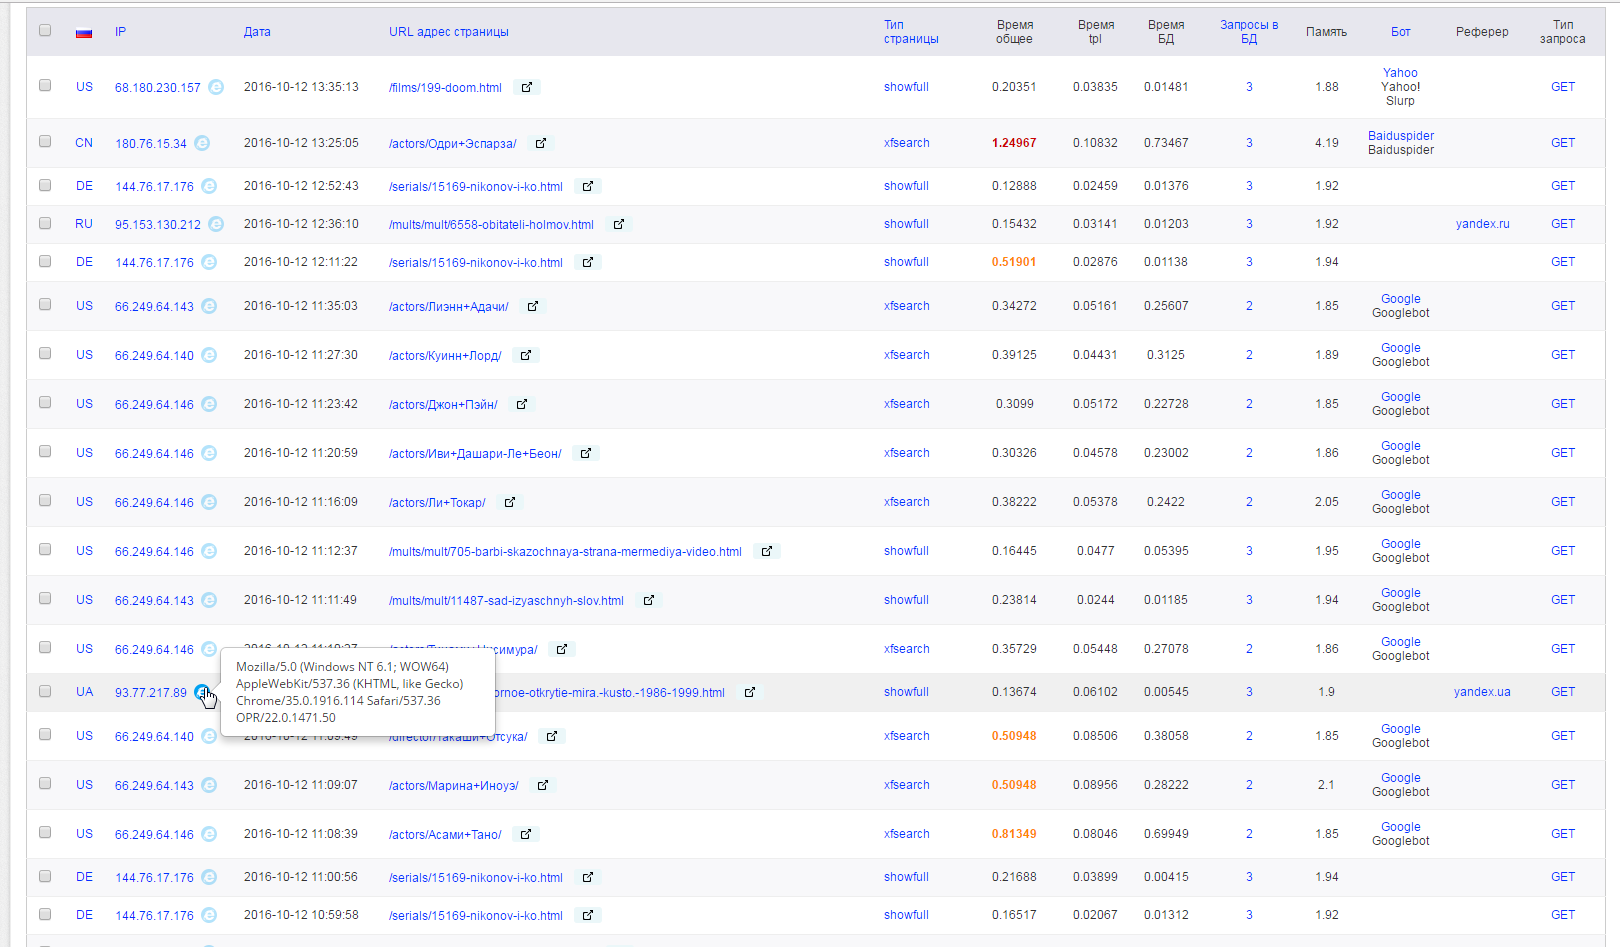The width and height of the screenshot is (1620, 947).
Task: Sort by Бот column header
Action: tap(1400, 32)
